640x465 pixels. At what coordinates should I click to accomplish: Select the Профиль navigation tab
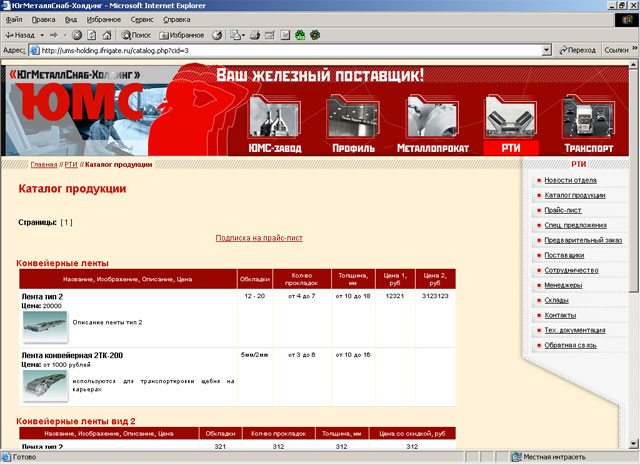pyautogui.click(x=353, y=148)
